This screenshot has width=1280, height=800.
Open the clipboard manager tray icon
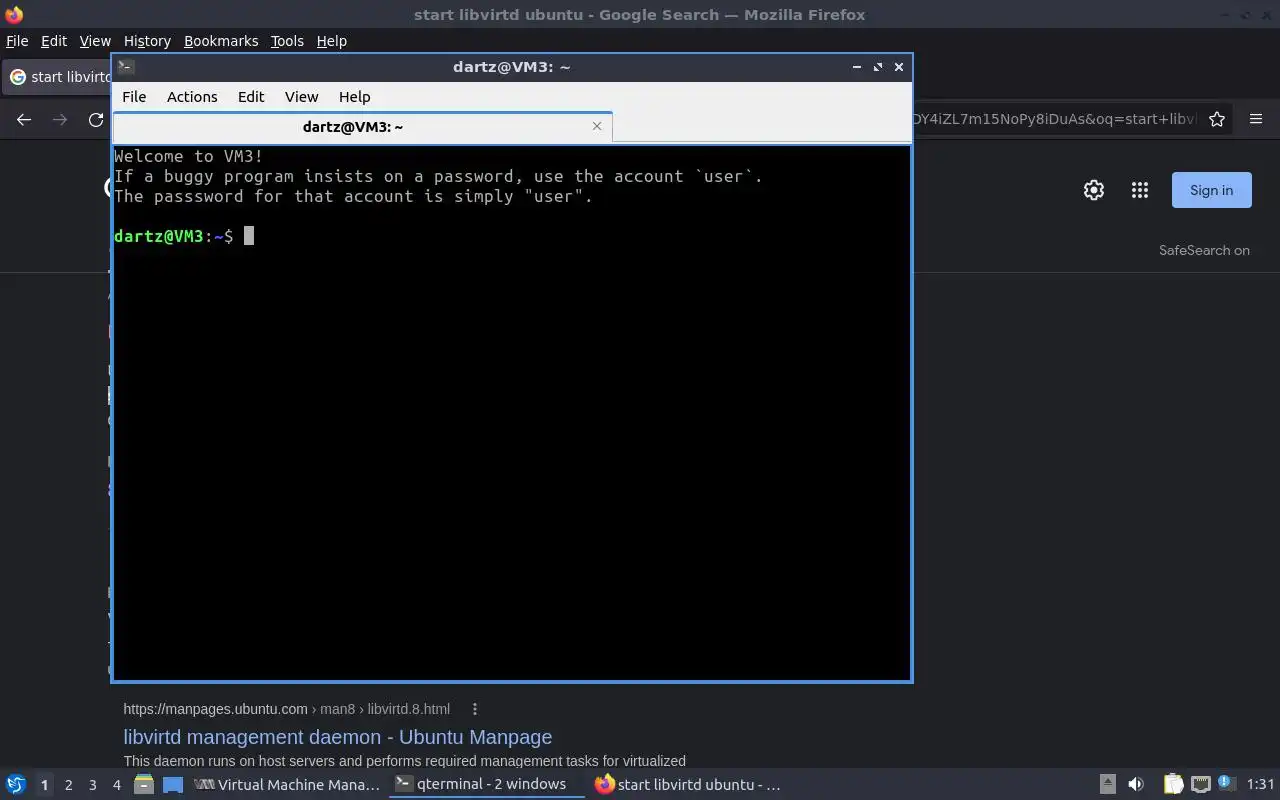[1173, 784]
